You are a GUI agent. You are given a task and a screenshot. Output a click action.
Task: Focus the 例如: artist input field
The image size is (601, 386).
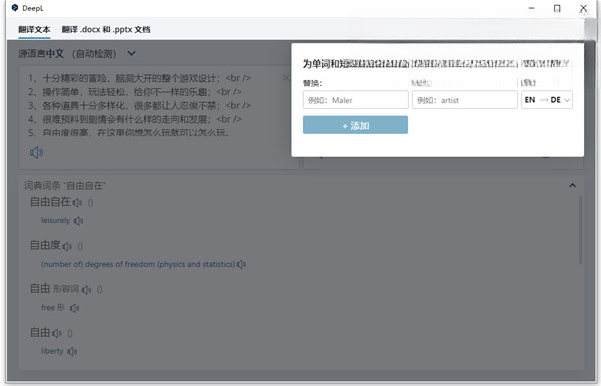point(465,100)
